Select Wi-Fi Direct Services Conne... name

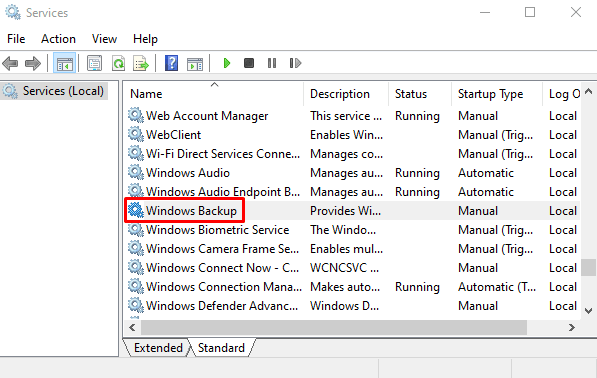tap(223, 154)
